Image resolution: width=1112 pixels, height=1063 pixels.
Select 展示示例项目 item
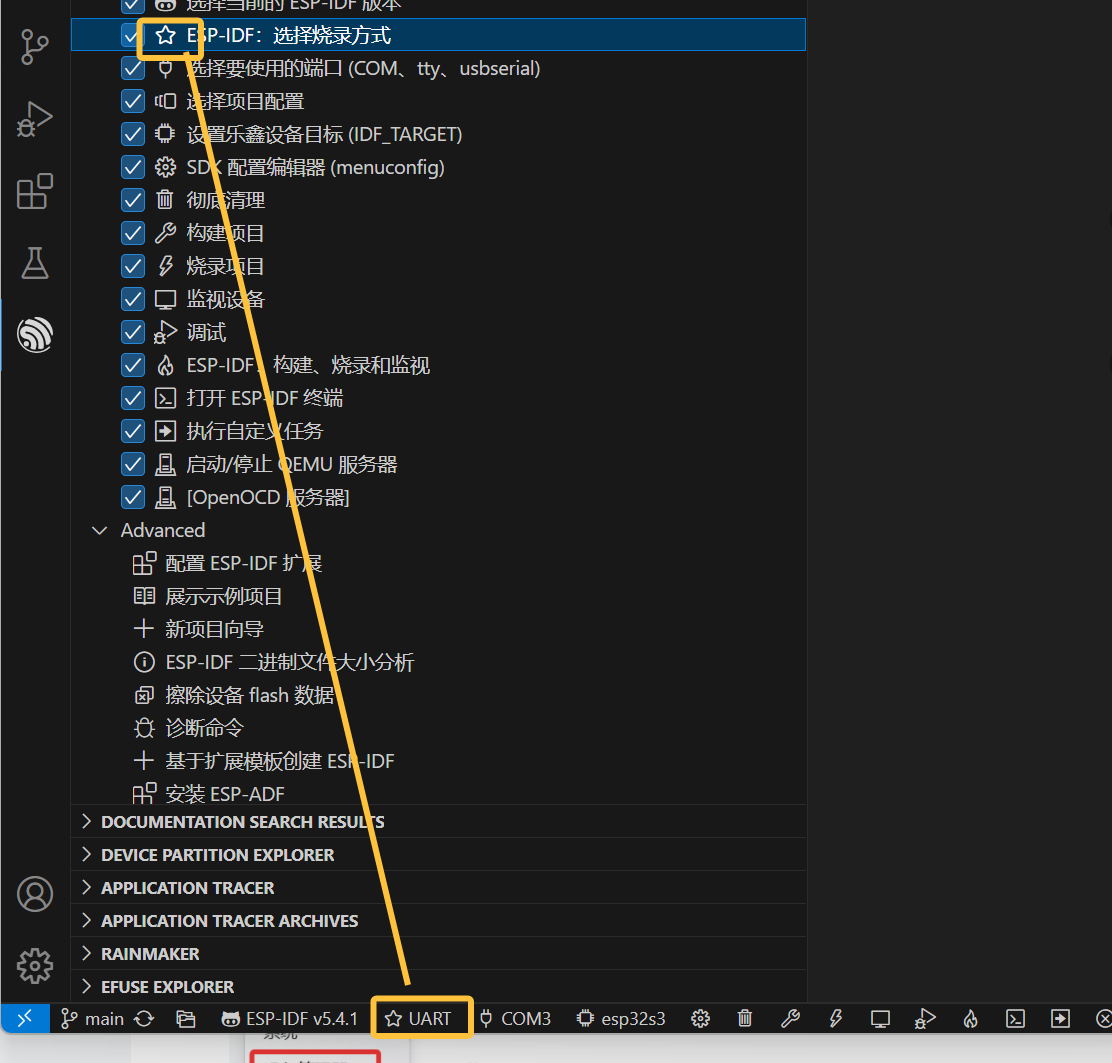pos(438,596)
